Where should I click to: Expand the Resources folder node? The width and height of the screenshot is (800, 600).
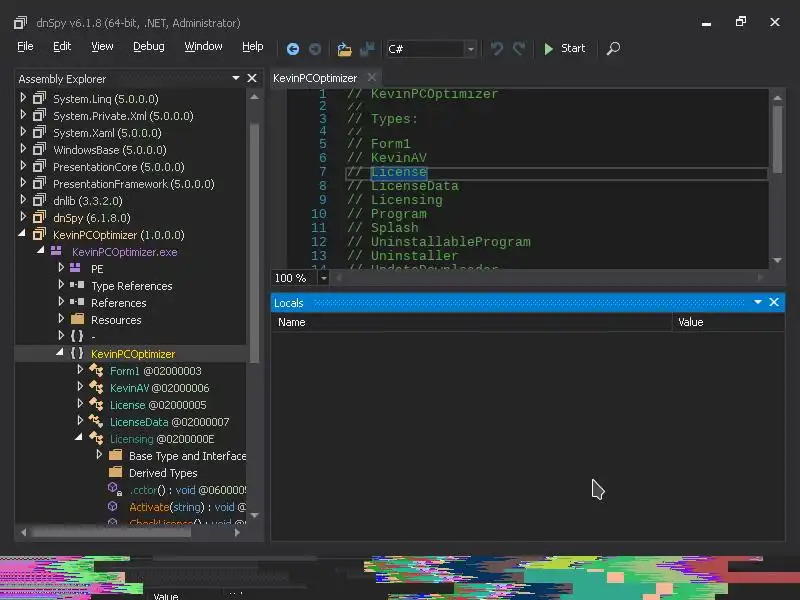coord(61,318)
